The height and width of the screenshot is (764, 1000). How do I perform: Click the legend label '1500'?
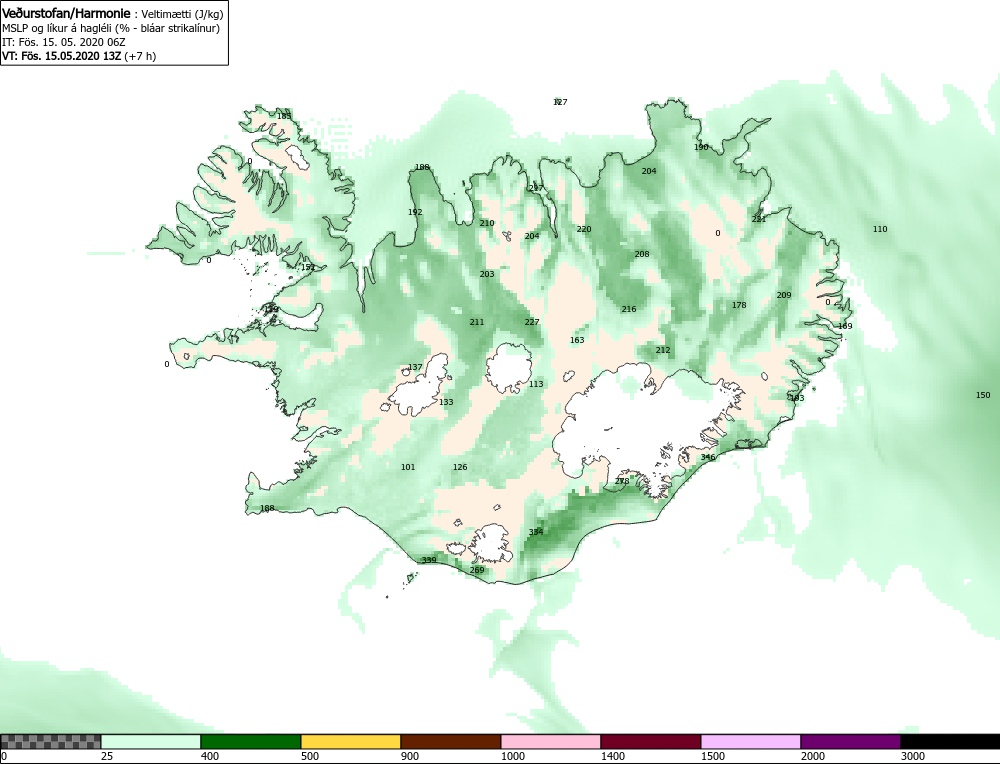(x=714, y=756)
